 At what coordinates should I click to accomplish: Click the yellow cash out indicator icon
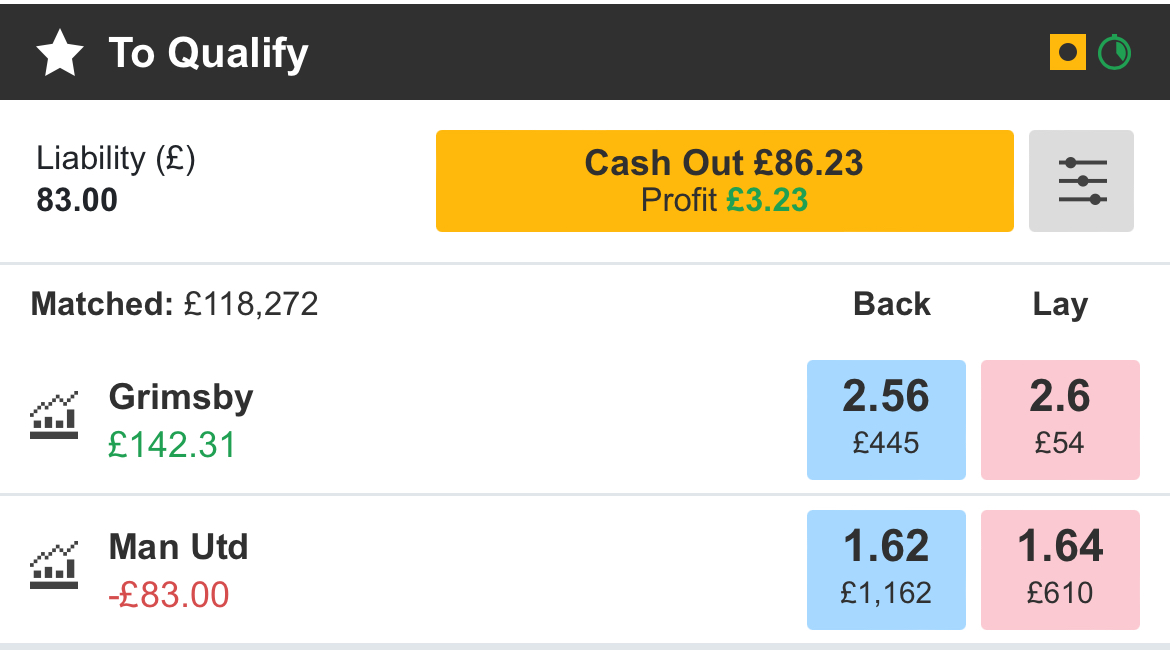coord(1068,52)
